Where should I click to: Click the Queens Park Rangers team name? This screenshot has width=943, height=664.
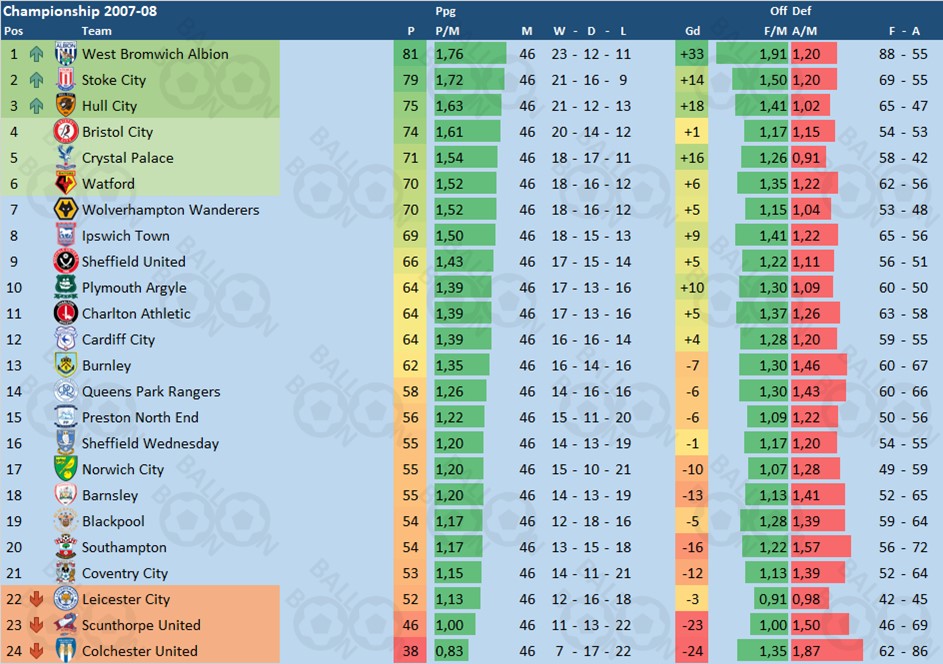coord(151,392)
